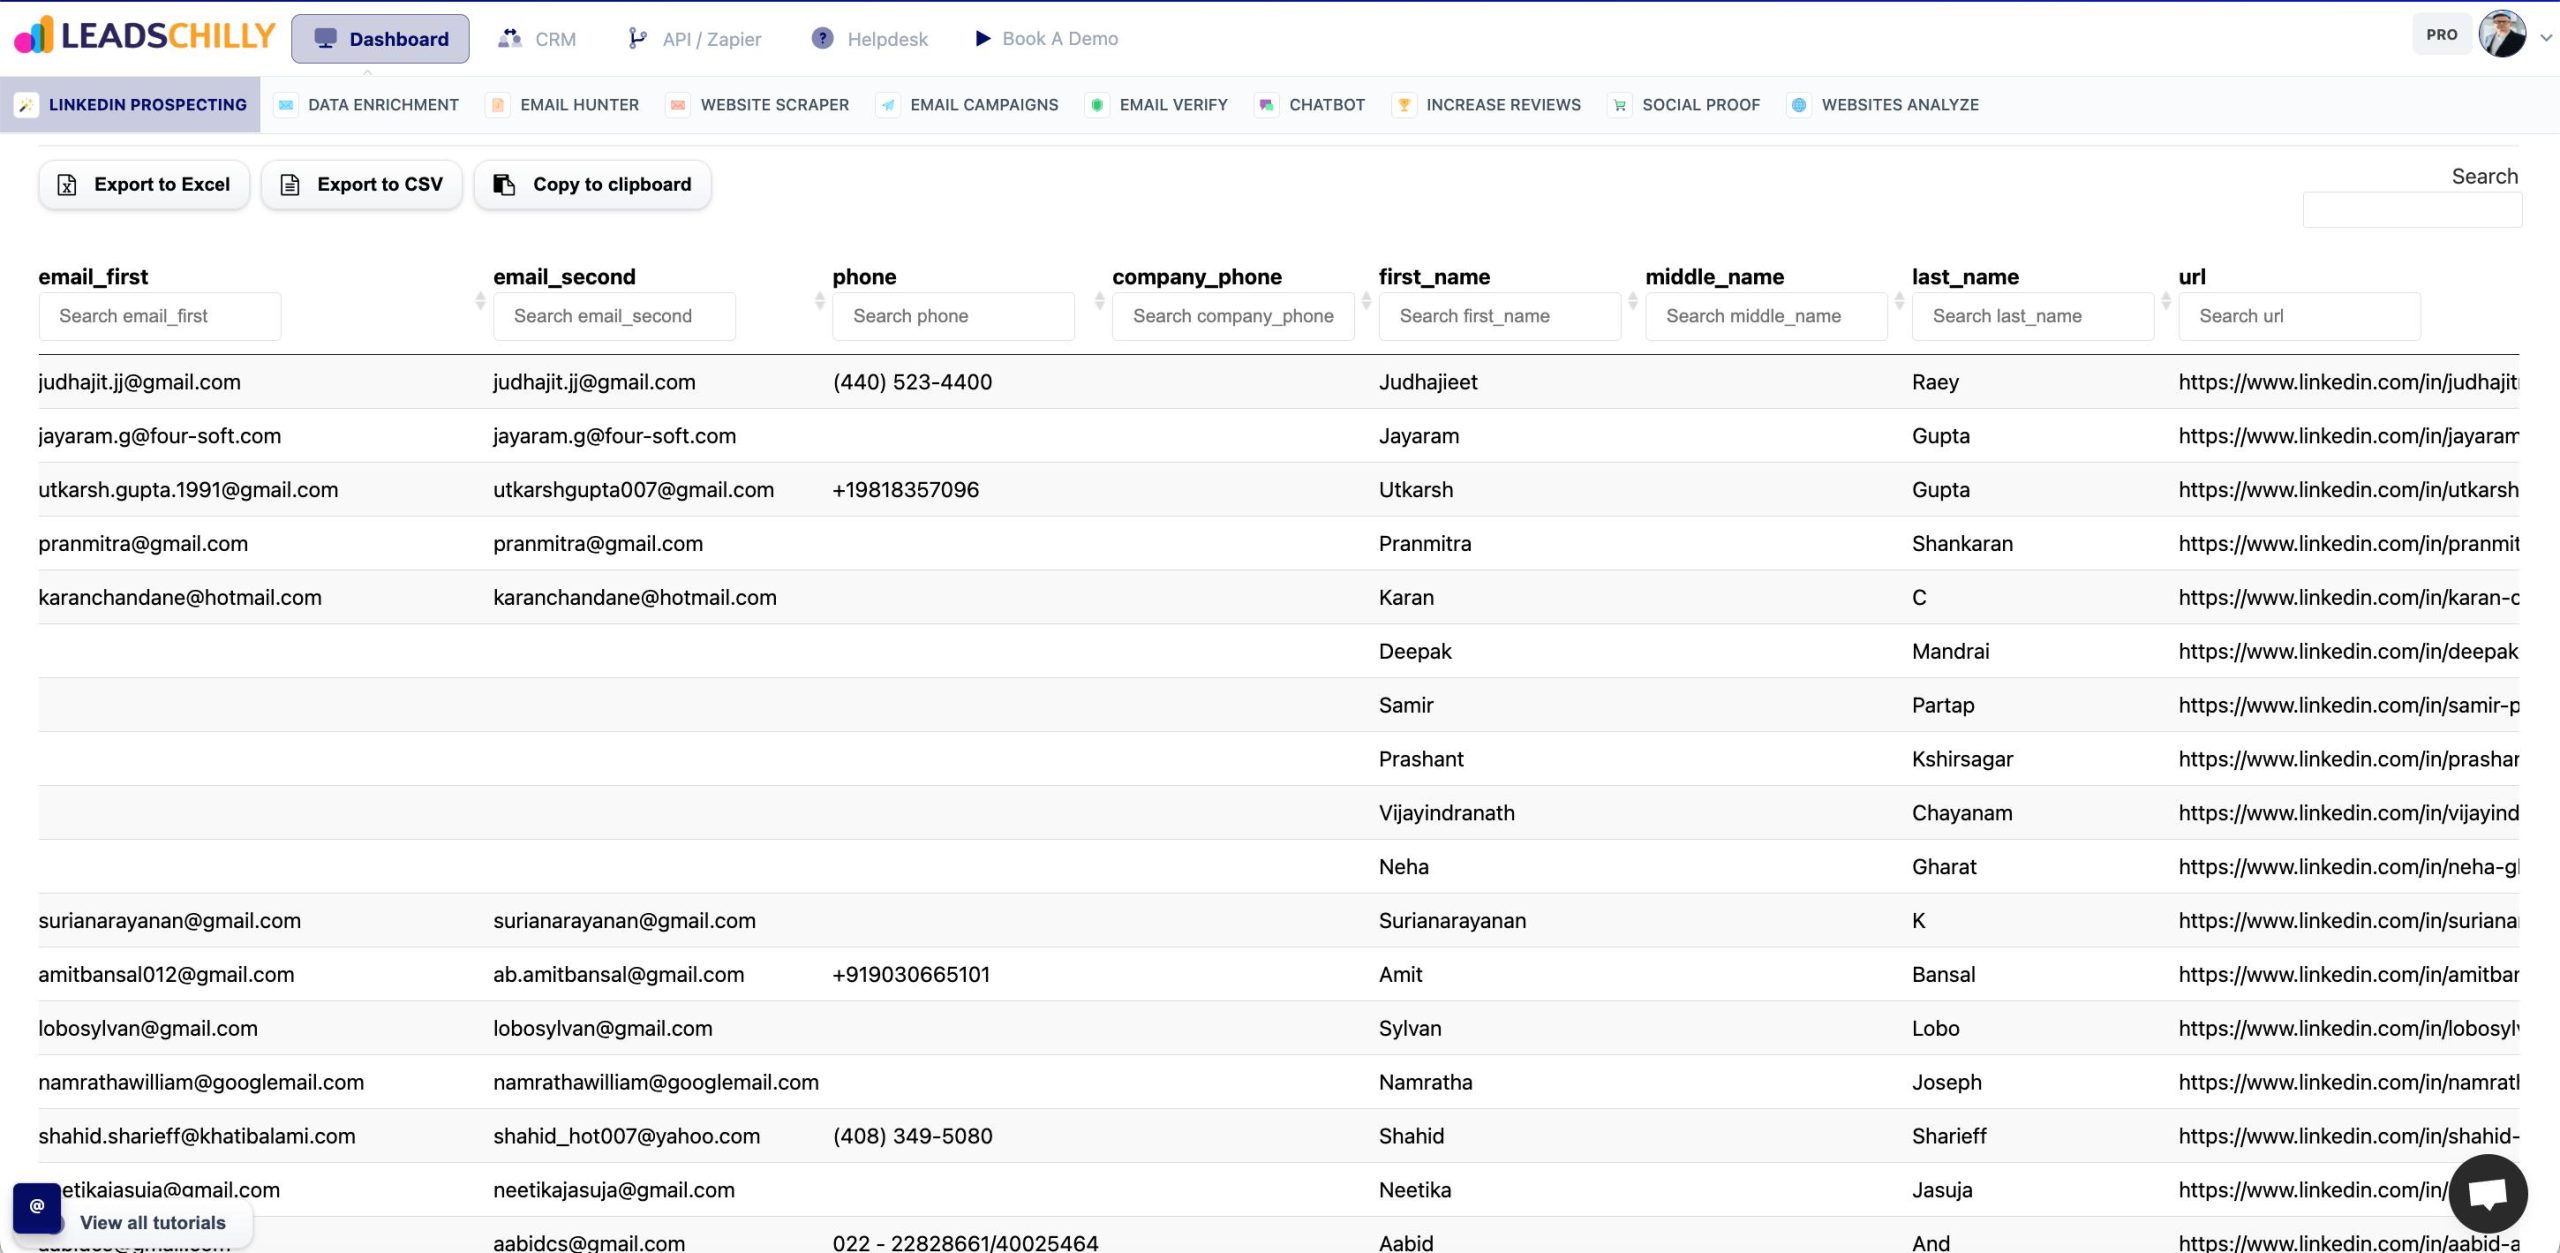Click the Email Hunter icon
The height and width of the screenshot is (1253, 2560).
coord(497,105)
